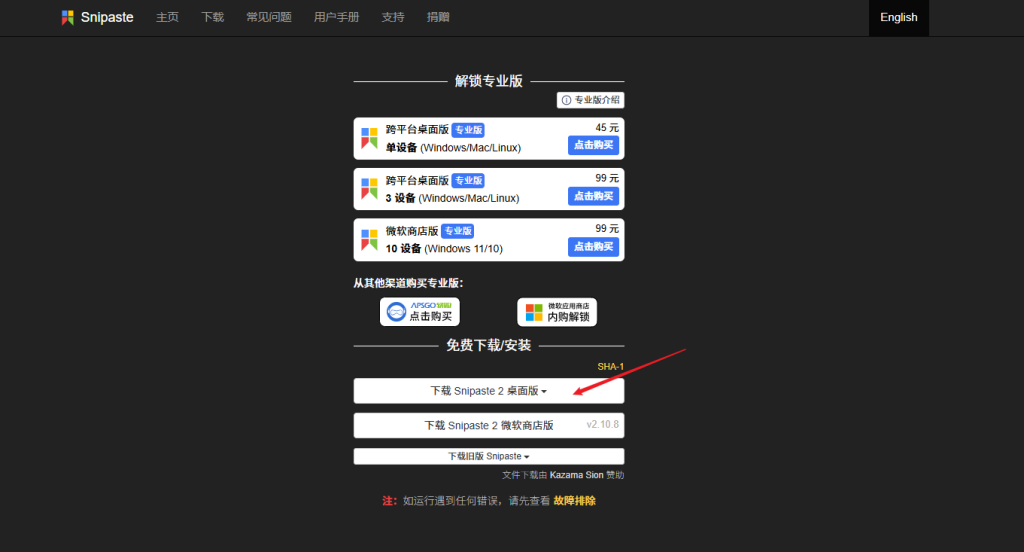Buy the 99 元 微软商店版 for 10 设备
This screenshot has width=1024, height=552.
coord(593,246)
